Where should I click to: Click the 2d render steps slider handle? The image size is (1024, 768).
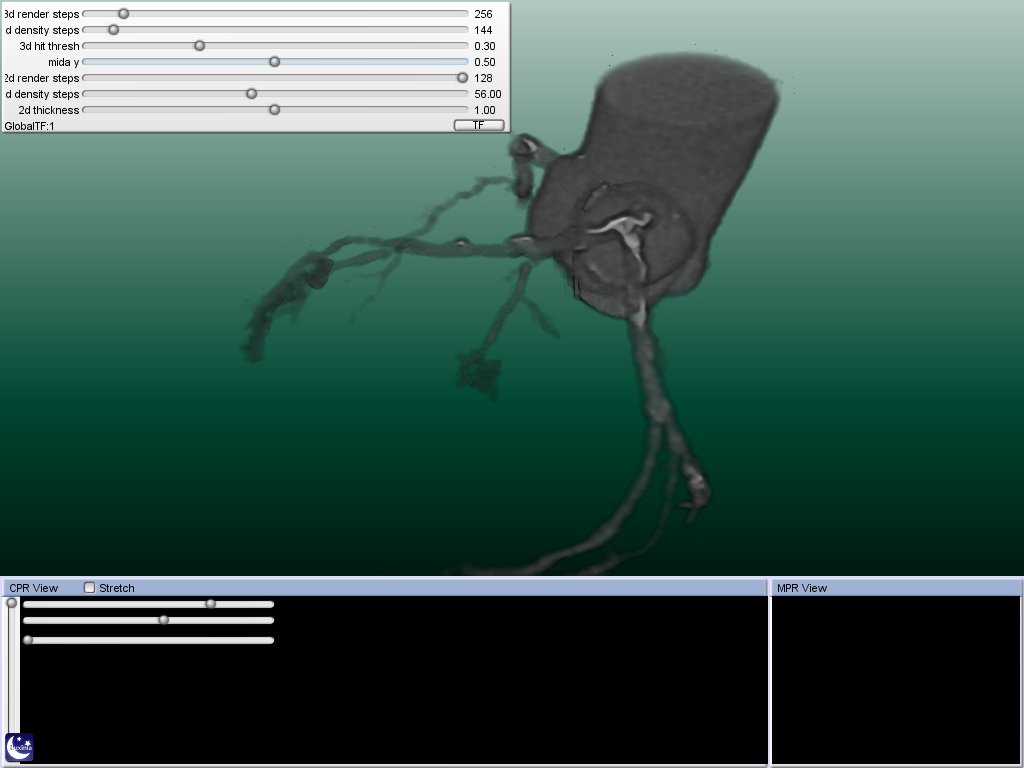tap(462, 78)
